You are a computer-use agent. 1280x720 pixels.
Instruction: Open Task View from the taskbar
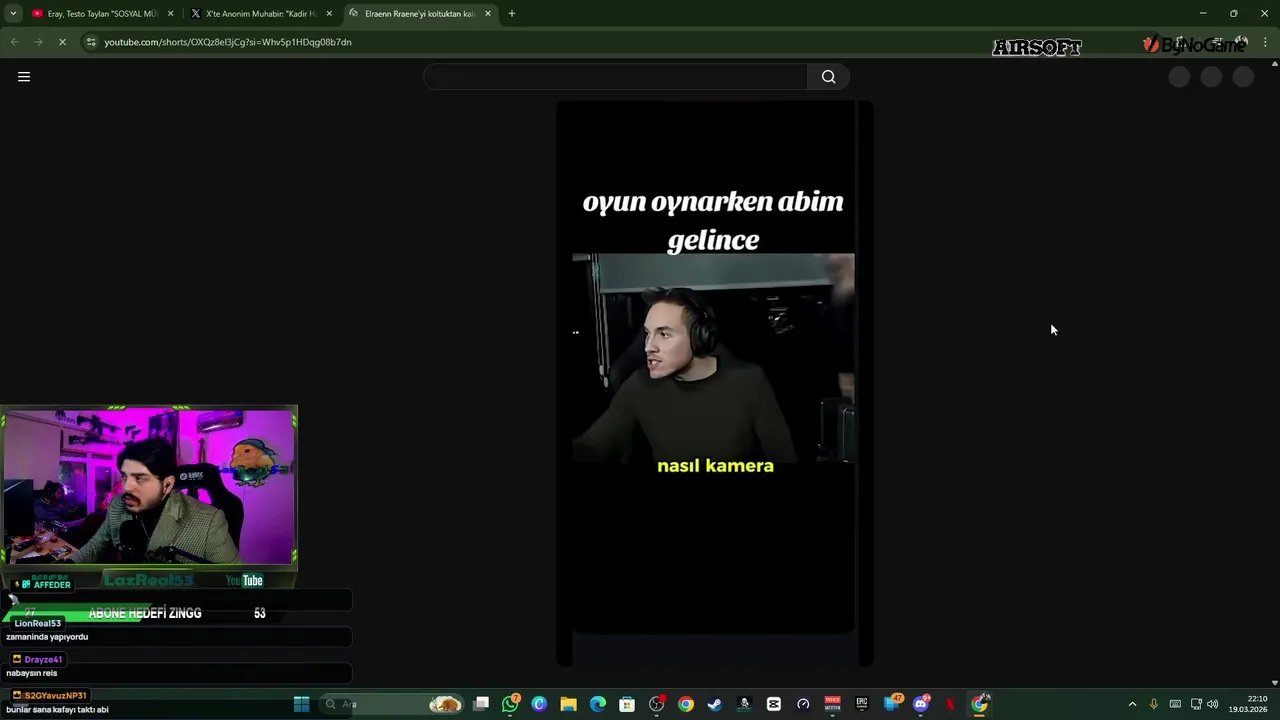pyautogui.click(x=481, y=704)
